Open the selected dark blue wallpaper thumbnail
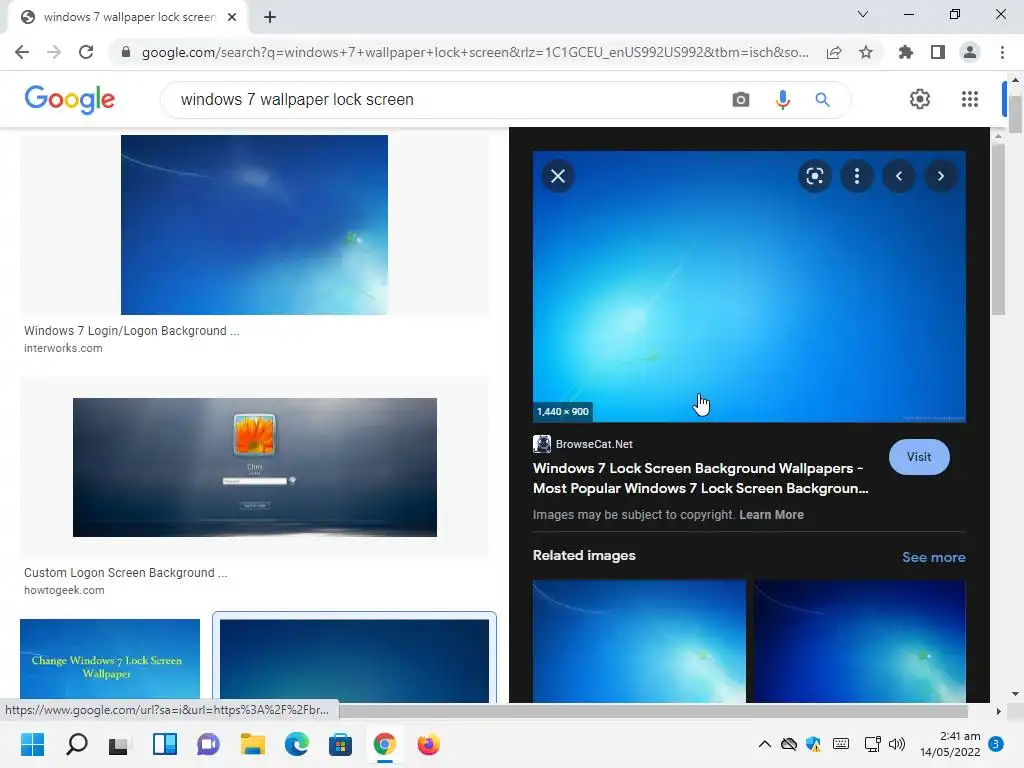 coord(355,660)
